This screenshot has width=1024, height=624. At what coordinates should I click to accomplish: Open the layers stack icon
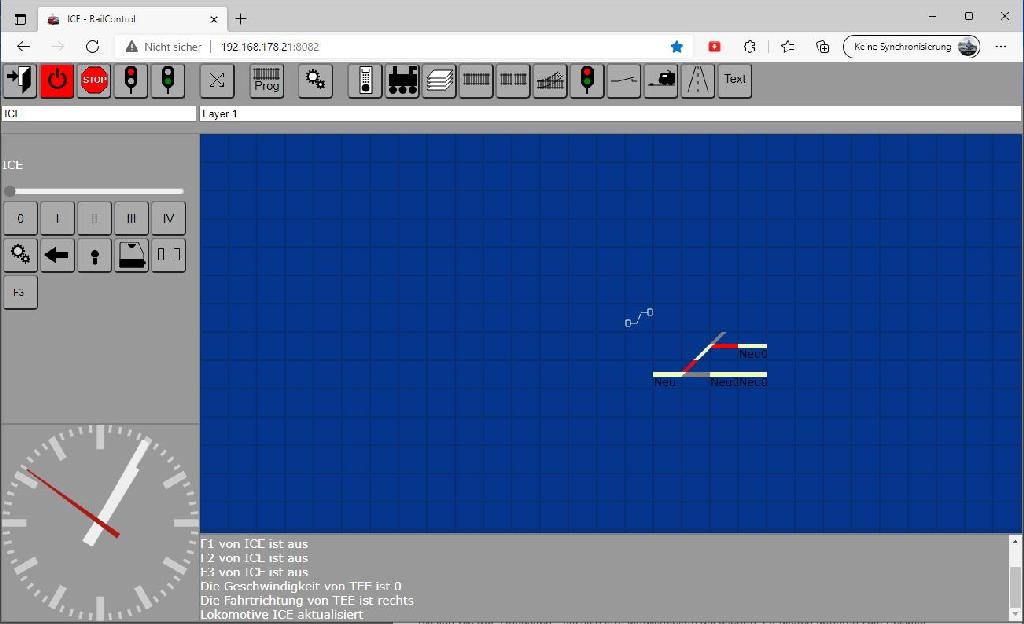click(439, 80)
